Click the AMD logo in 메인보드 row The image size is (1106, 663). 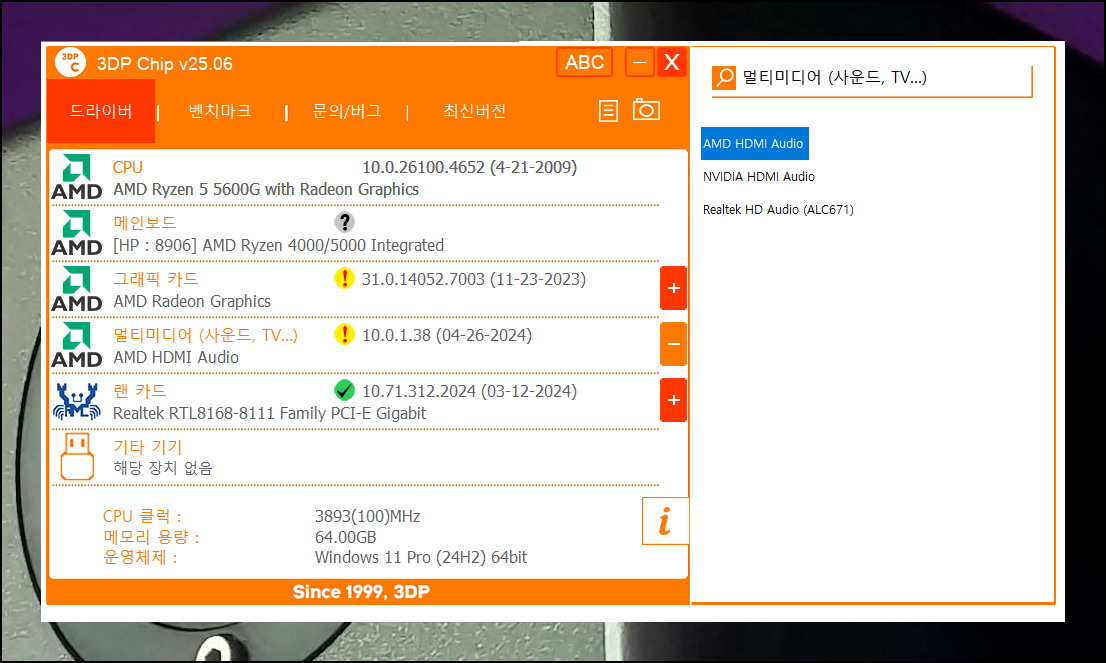click(x=77, y=233)
